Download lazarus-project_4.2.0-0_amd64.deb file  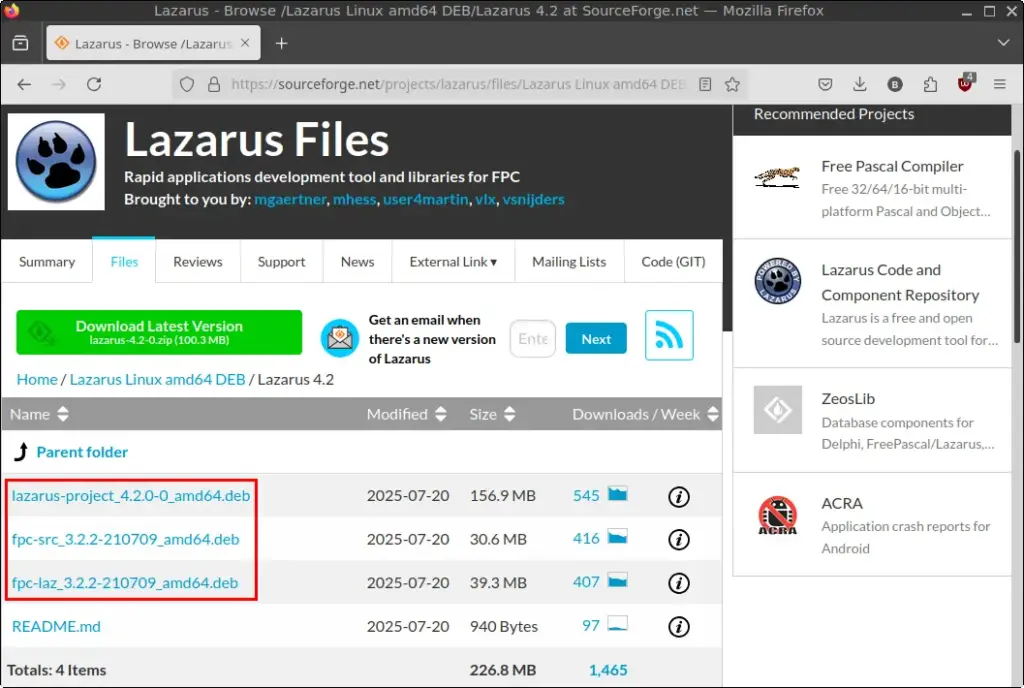pyautogui.click(x=131, y=495)
